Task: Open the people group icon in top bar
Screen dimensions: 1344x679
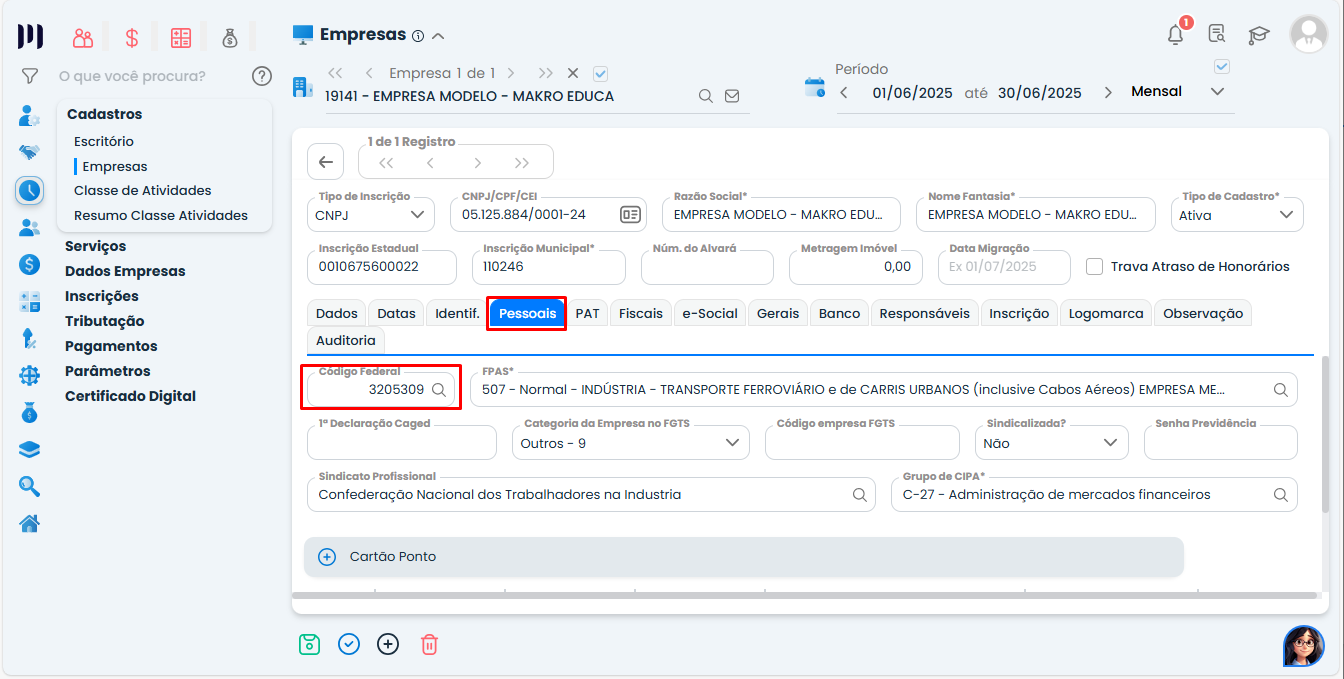Action: (83, 38)
